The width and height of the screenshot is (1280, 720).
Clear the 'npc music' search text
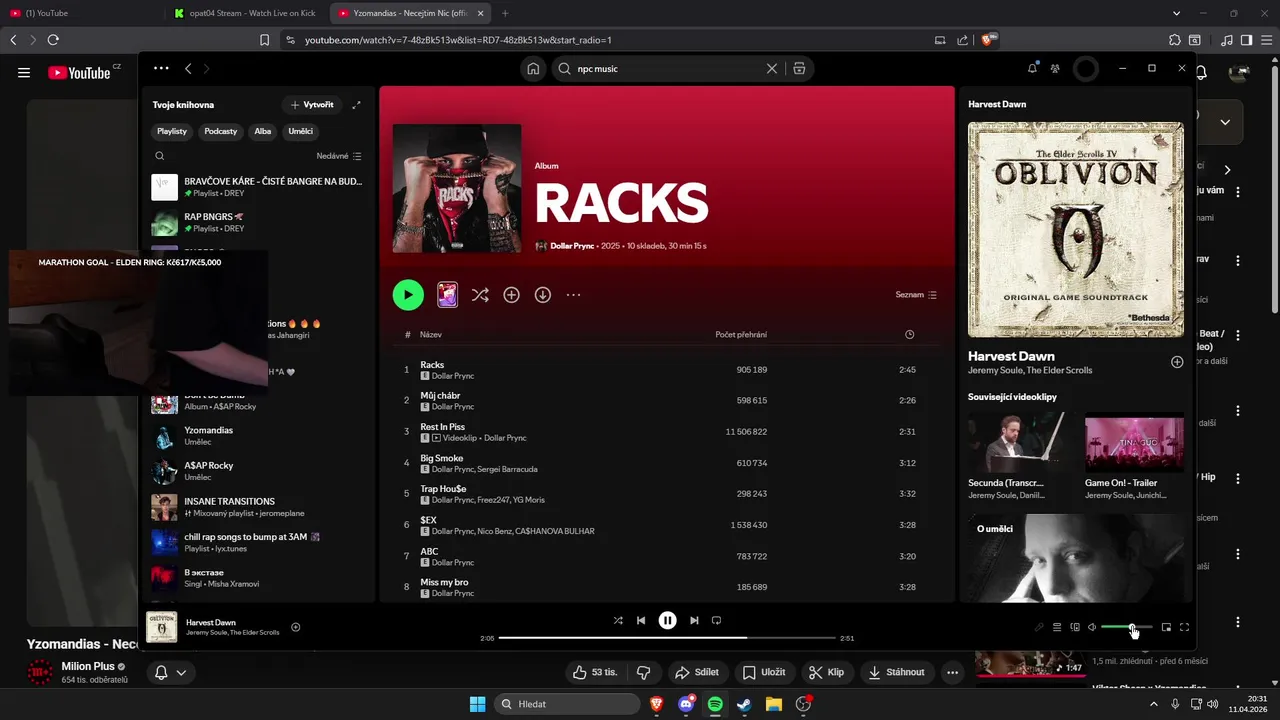[772, 69]
